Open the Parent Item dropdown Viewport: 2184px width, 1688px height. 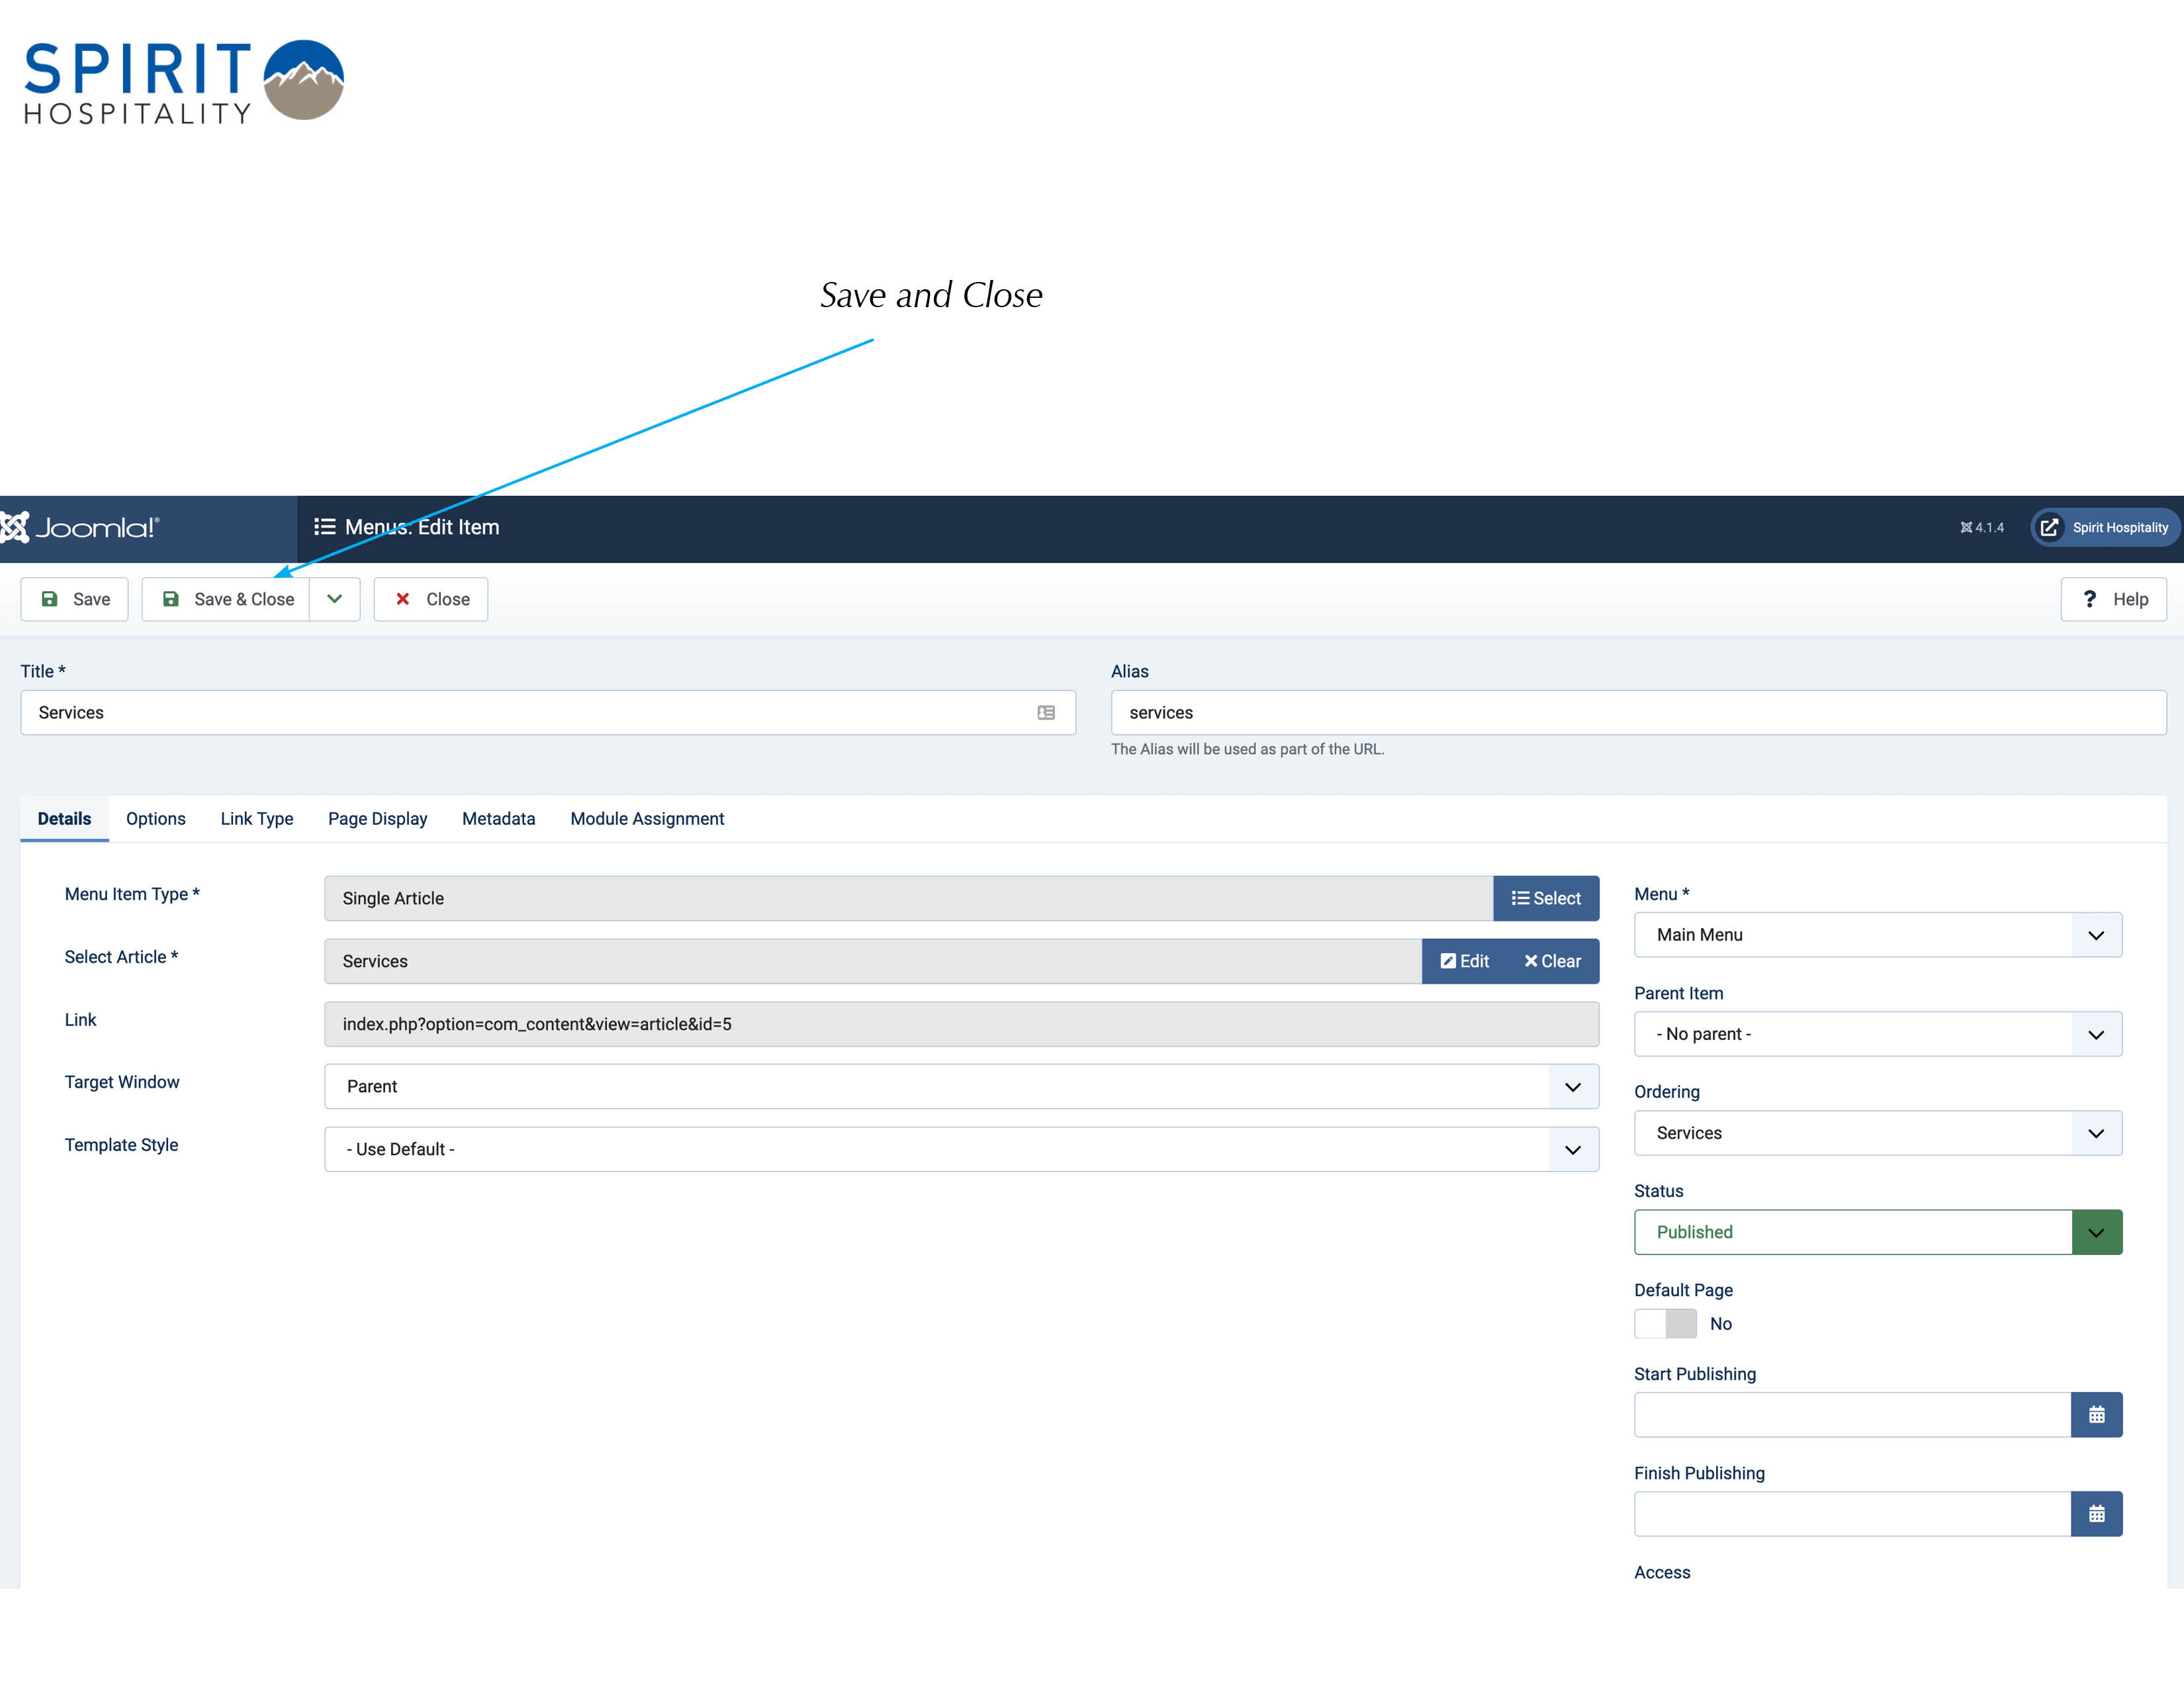pos(1878,1034)
